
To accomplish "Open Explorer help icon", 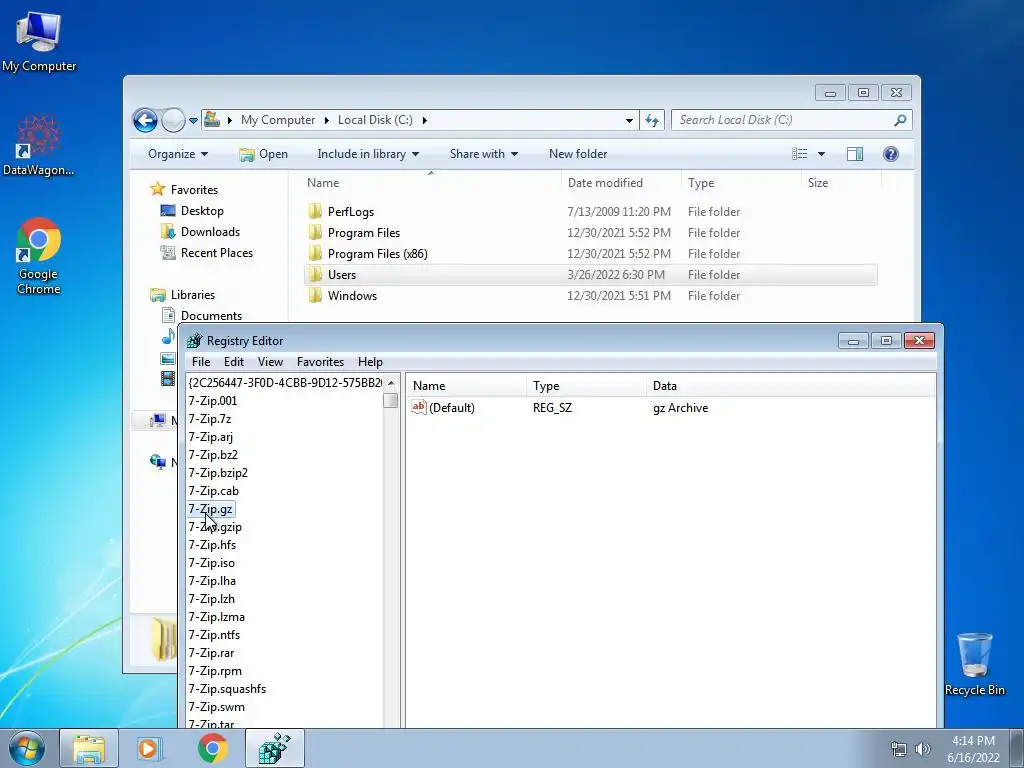I will click(x=891, y=154).
